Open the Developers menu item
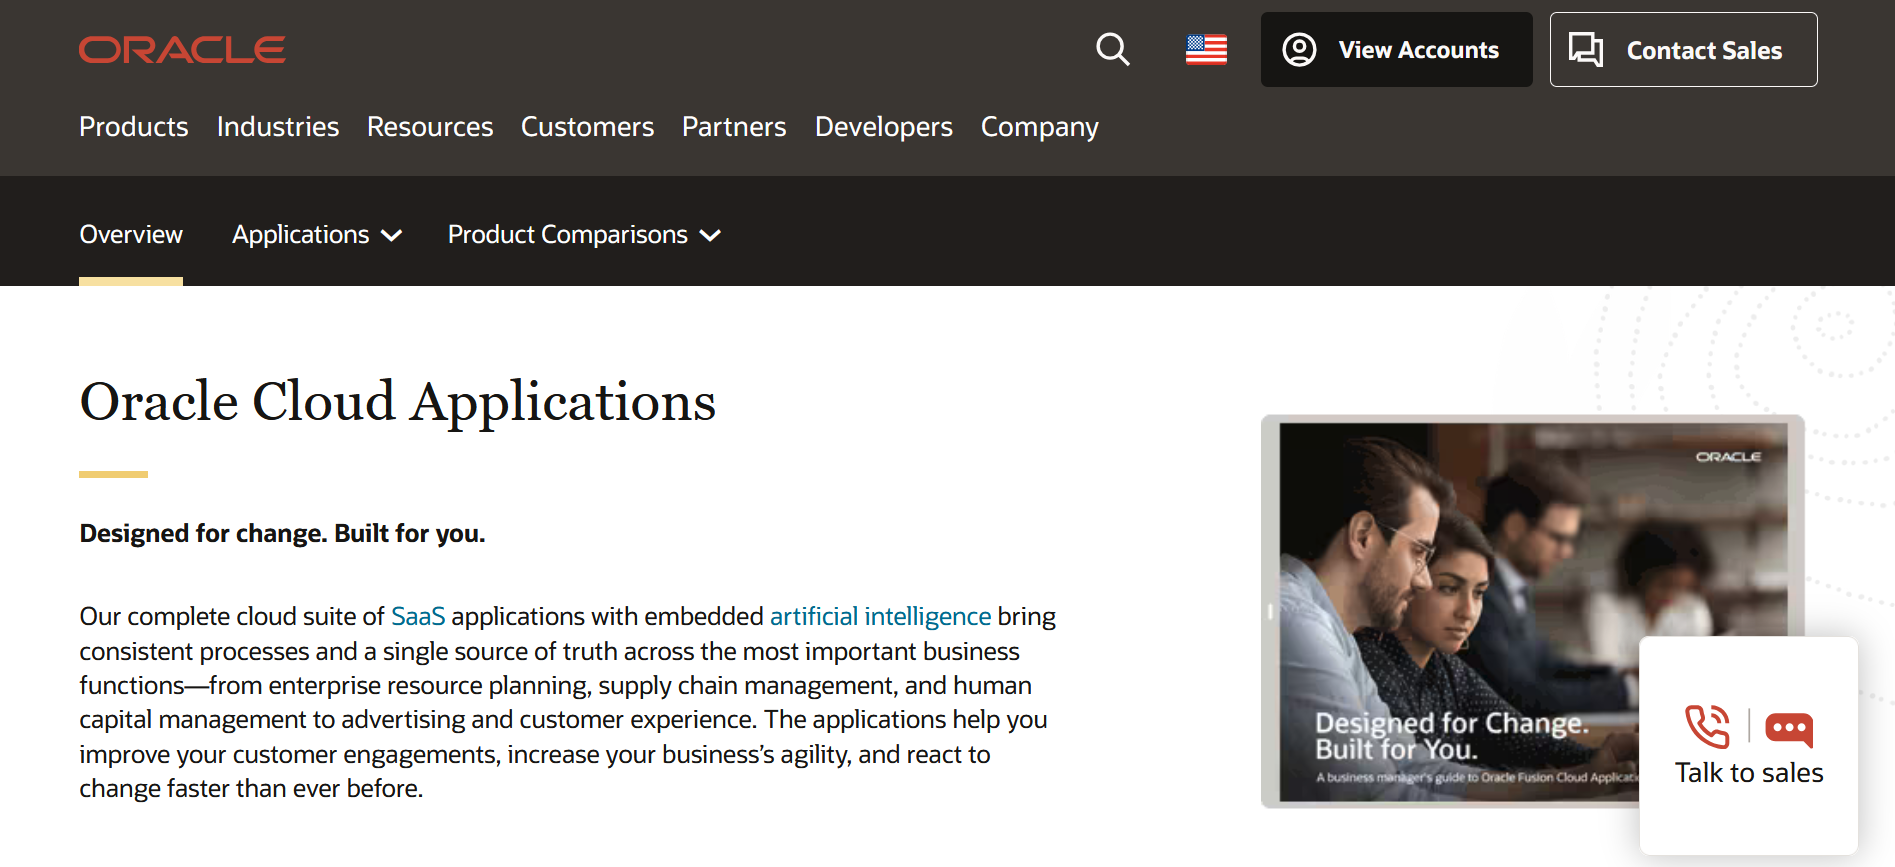Viewport: 1895px width, 867px height. 883,127
